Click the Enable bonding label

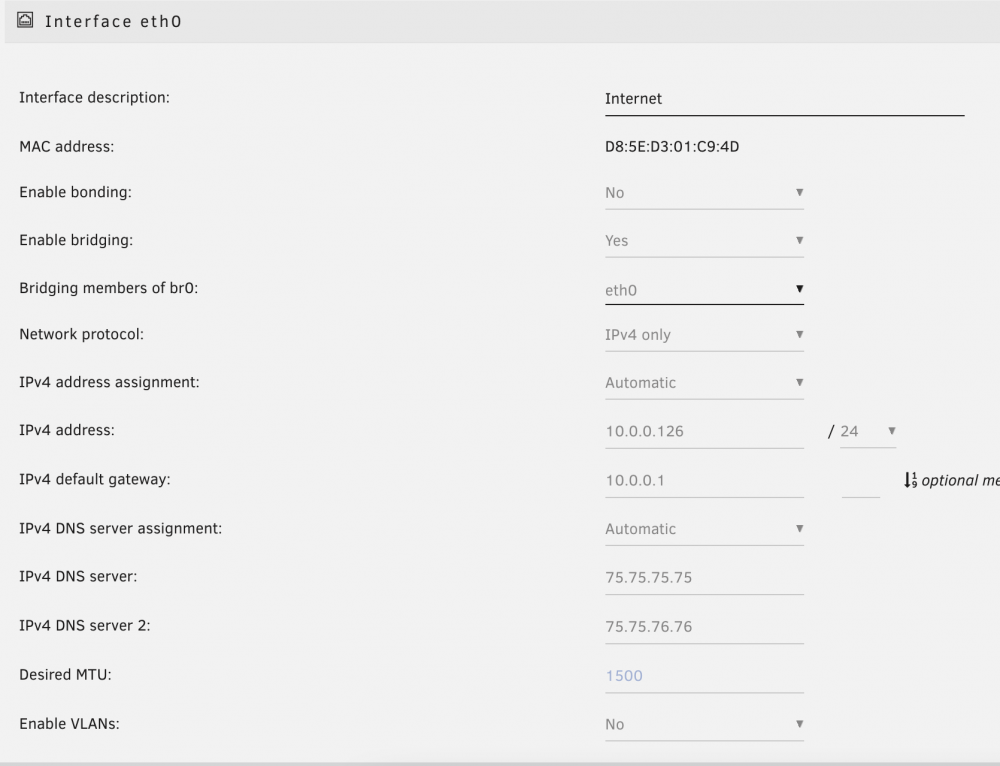click(75, 193)
